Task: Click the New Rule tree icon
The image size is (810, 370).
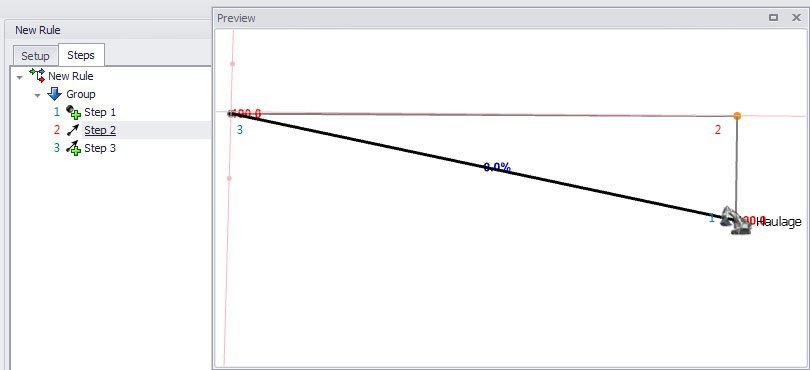Action: pyautogui.click(x=37, y=75)
